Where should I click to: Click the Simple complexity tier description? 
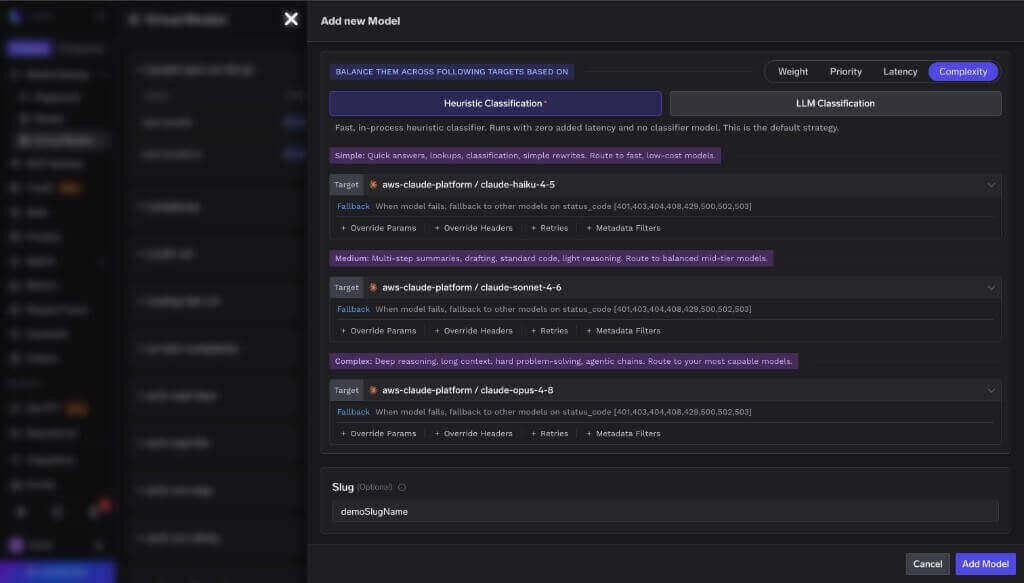click(x=525, y=155)
